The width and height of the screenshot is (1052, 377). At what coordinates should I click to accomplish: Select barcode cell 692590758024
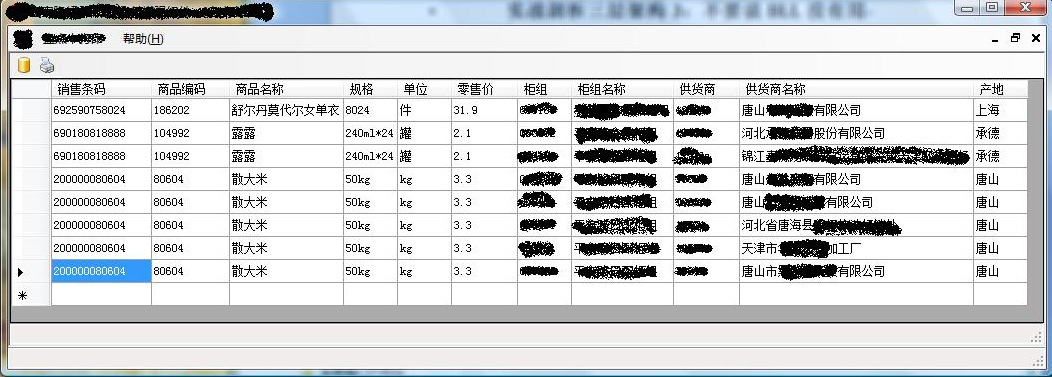[101, 110]
